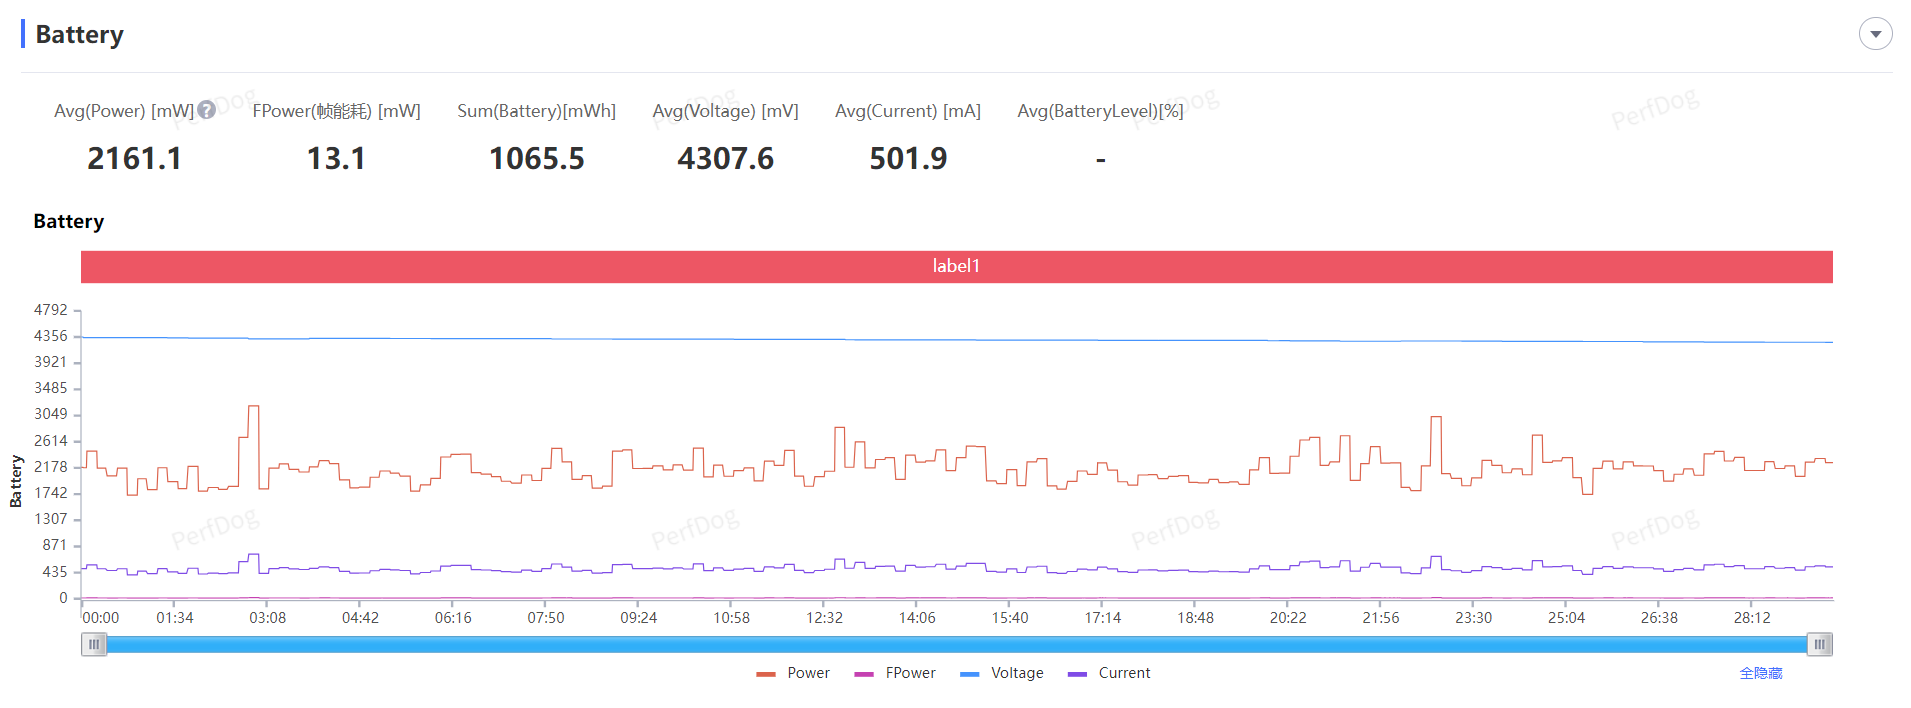Screen dimensions: 1911x708
Task: Click the right handle of the time range slider
Action: tap(1819, 645)
